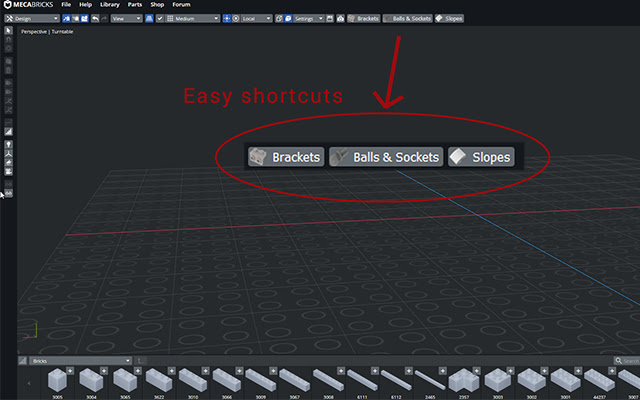Click the plus button on brick 6111
The image size is (640, 400).
click(375, 371)
